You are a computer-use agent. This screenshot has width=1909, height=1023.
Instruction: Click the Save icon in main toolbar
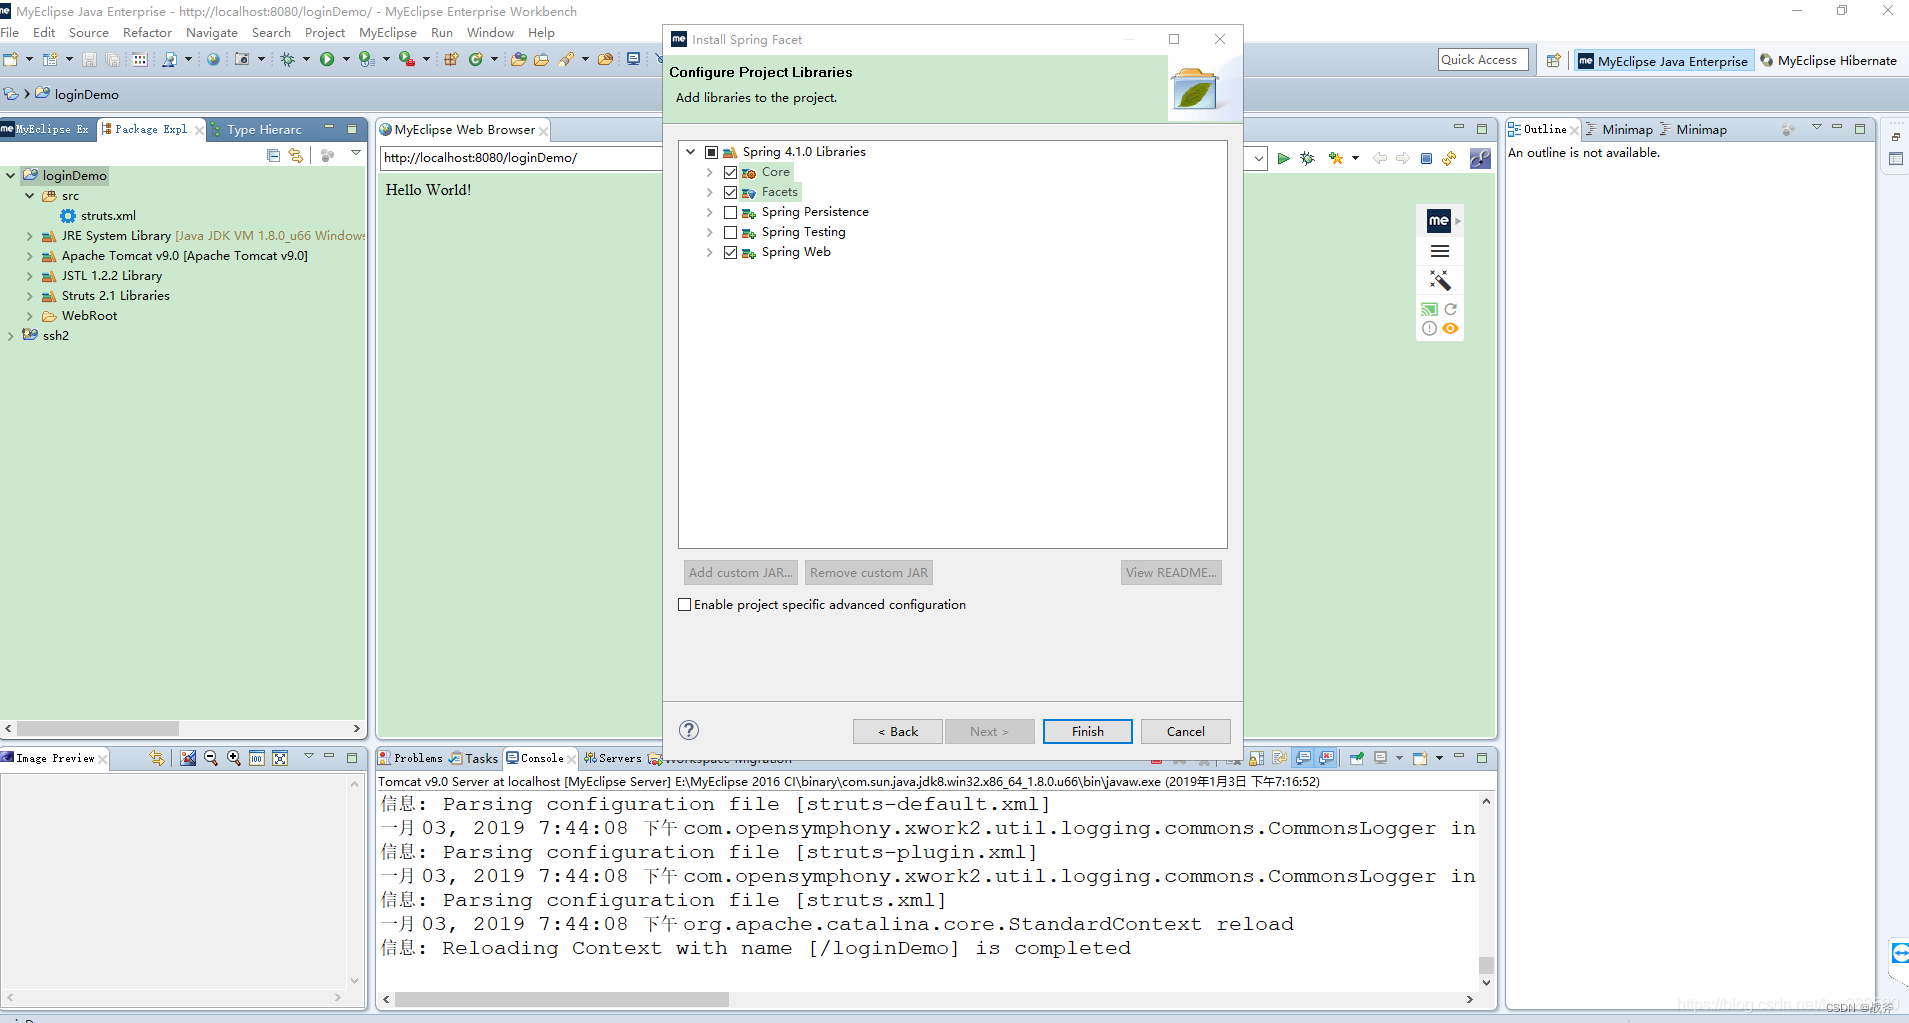click(89, 60)
